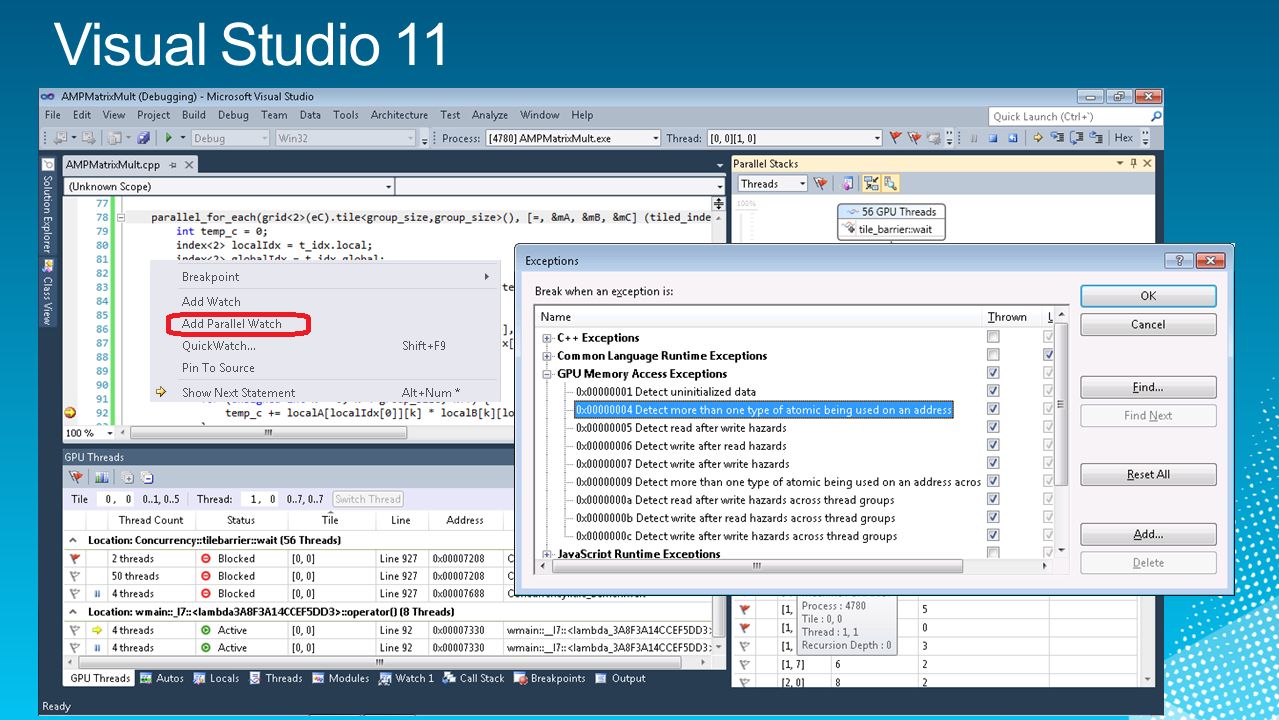Click the breakpoint marker at line 92

tap(70, 411)
